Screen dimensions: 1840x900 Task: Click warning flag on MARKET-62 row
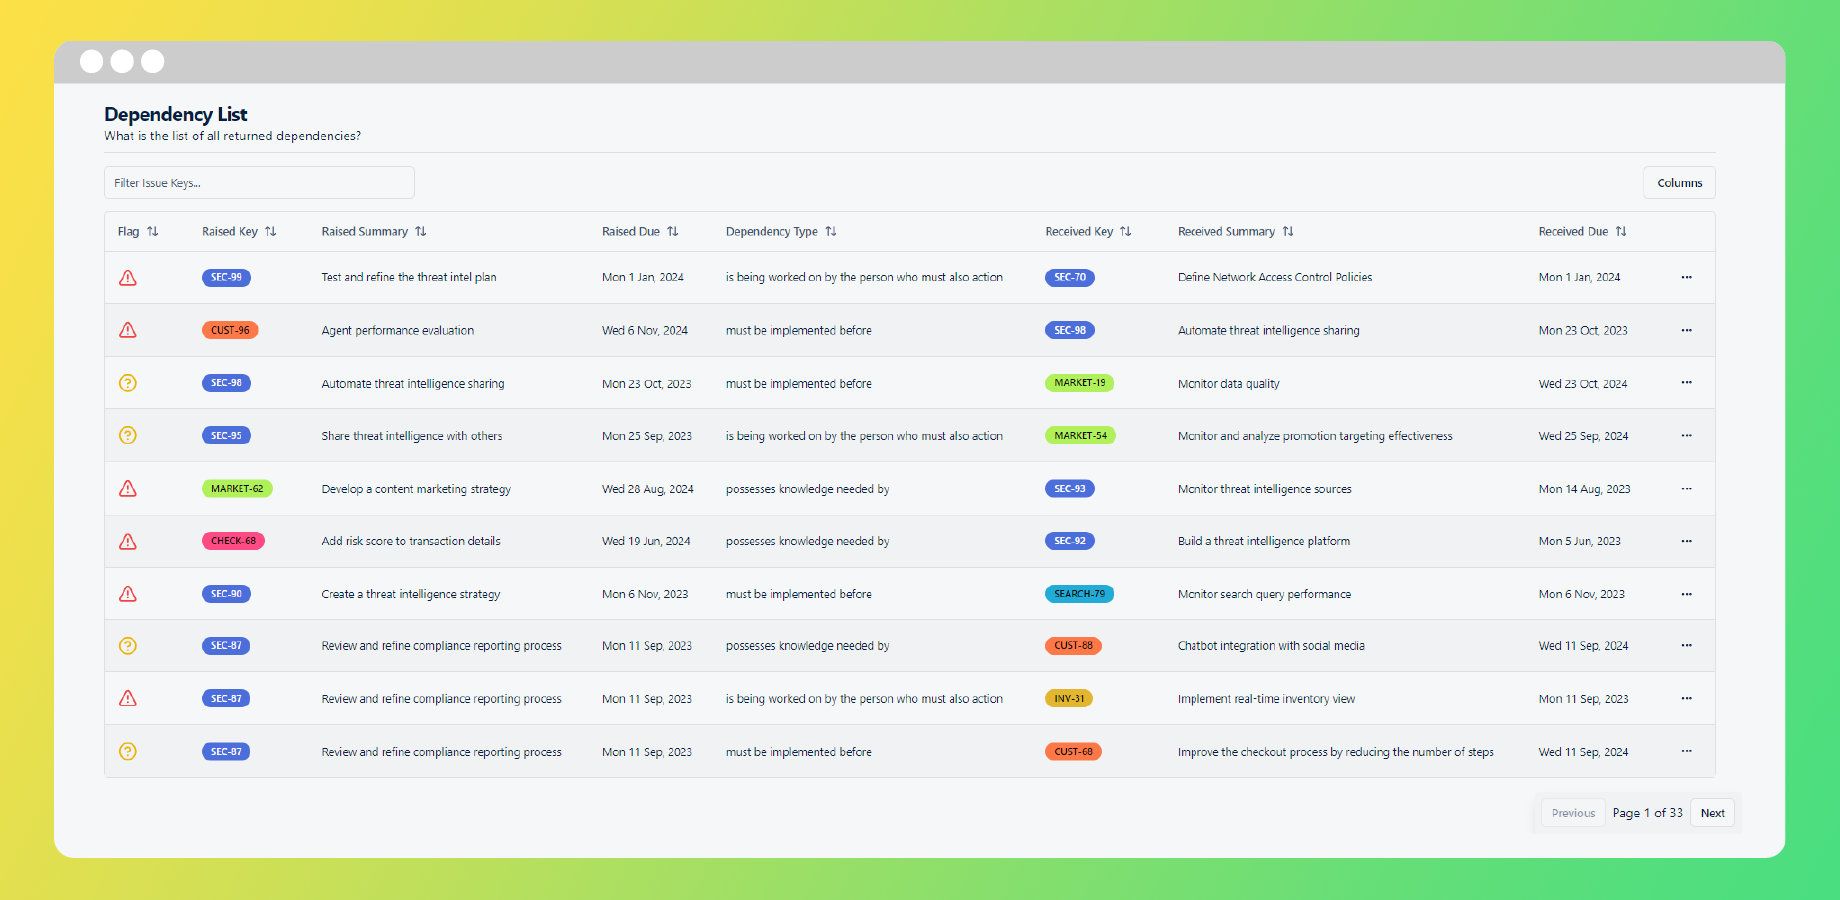(128, 488)
